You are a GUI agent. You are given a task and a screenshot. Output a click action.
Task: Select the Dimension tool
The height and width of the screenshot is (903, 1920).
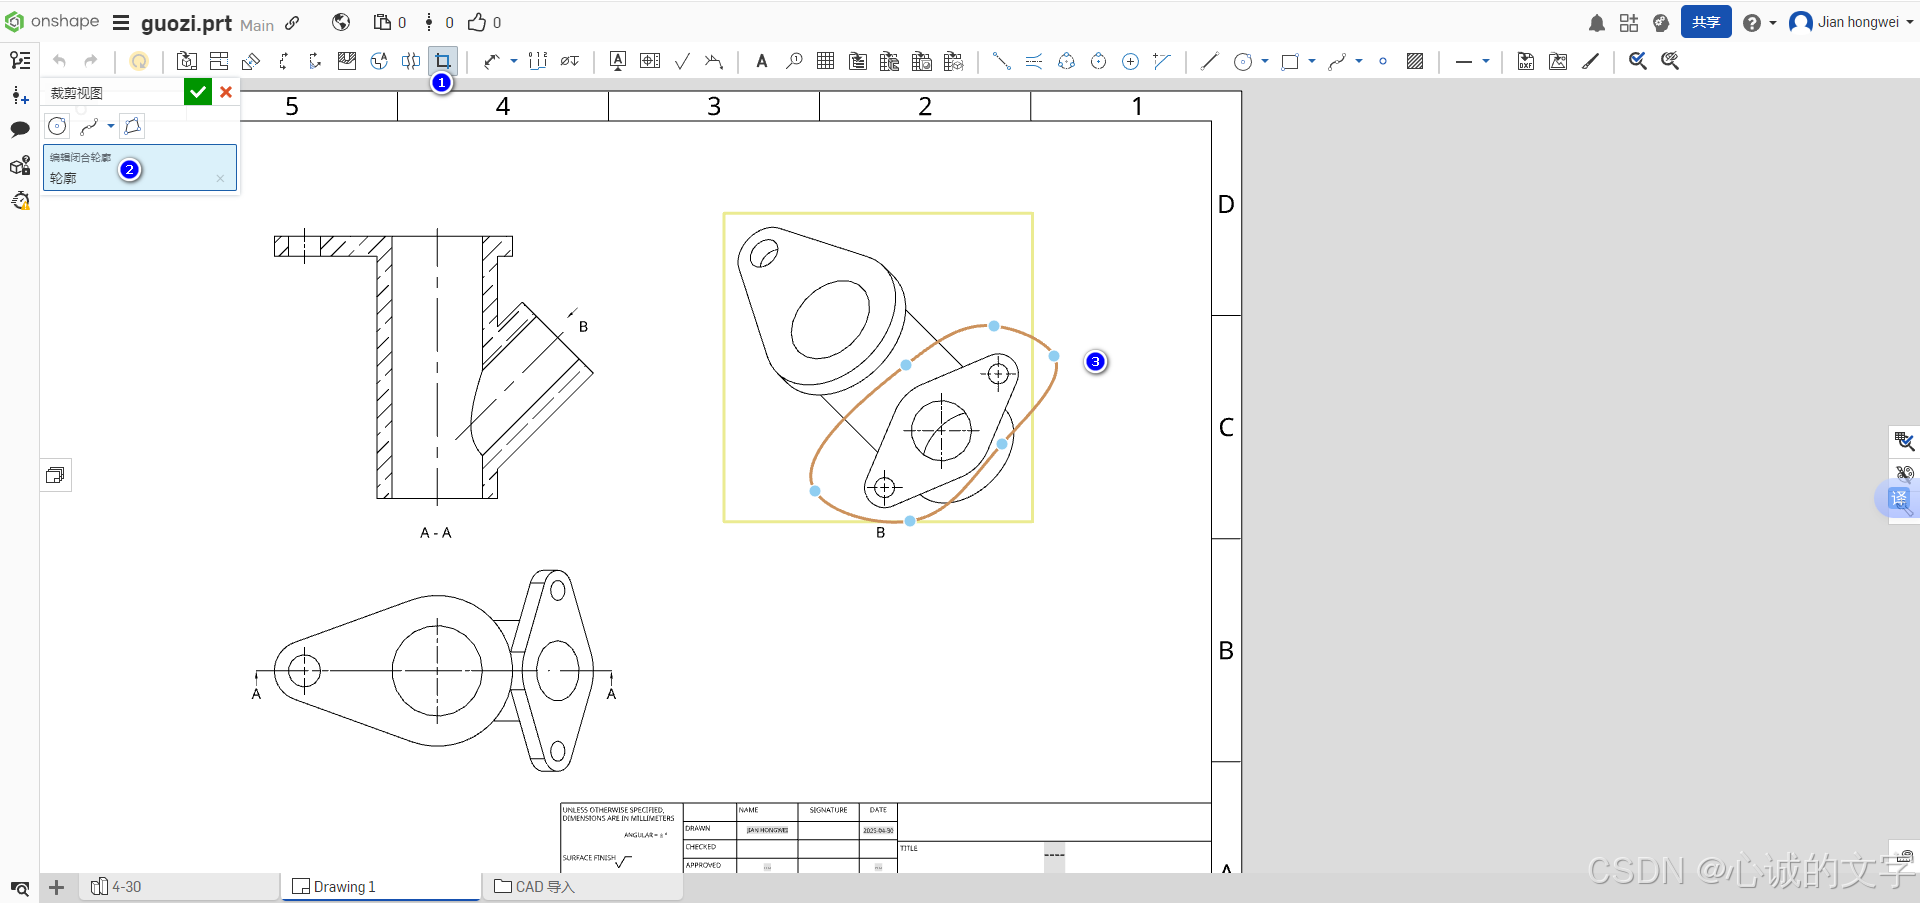click(491, 61)
